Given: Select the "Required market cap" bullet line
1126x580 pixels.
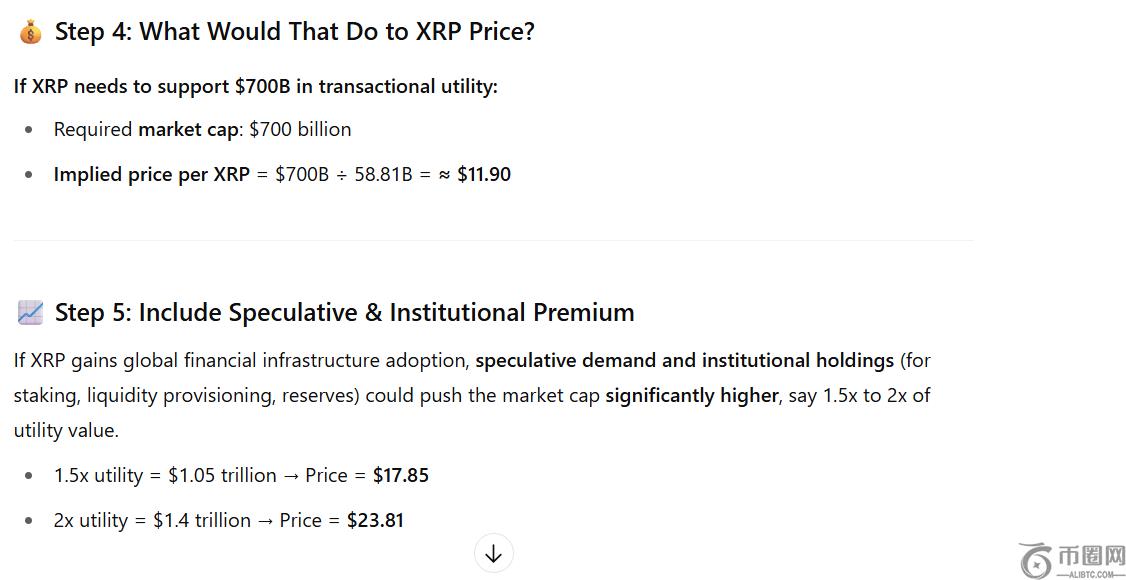Looking at the screenshot, I should click(202, 130).
